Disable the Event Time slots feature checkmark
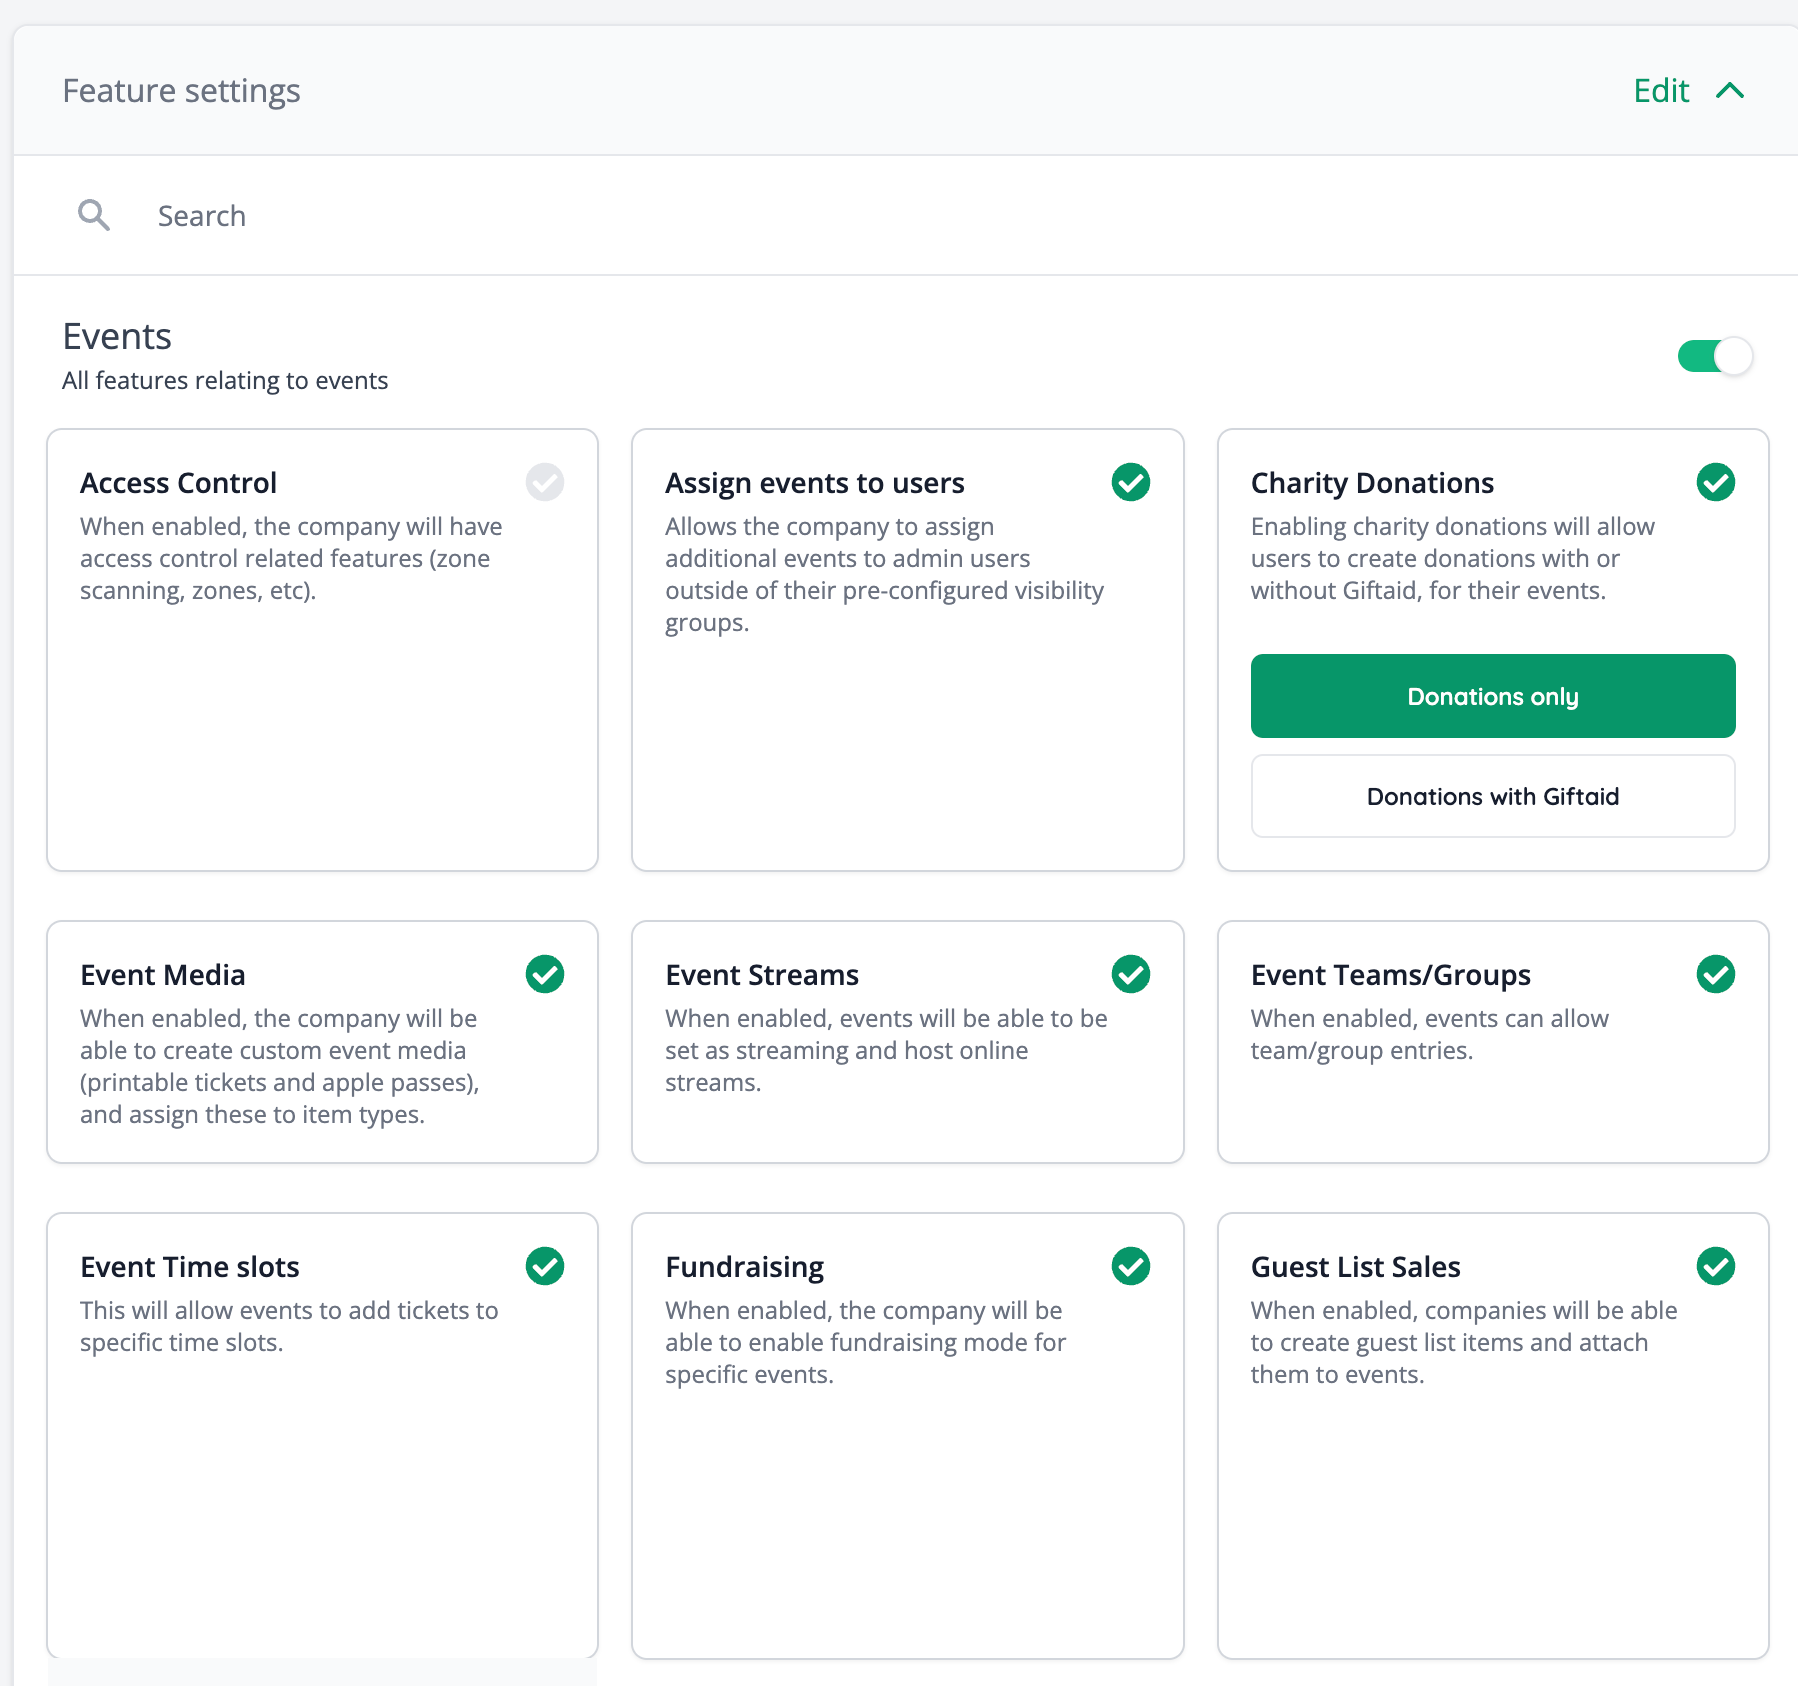The width and height of the screenshot is (1798, 1686). pos(544,1266)
